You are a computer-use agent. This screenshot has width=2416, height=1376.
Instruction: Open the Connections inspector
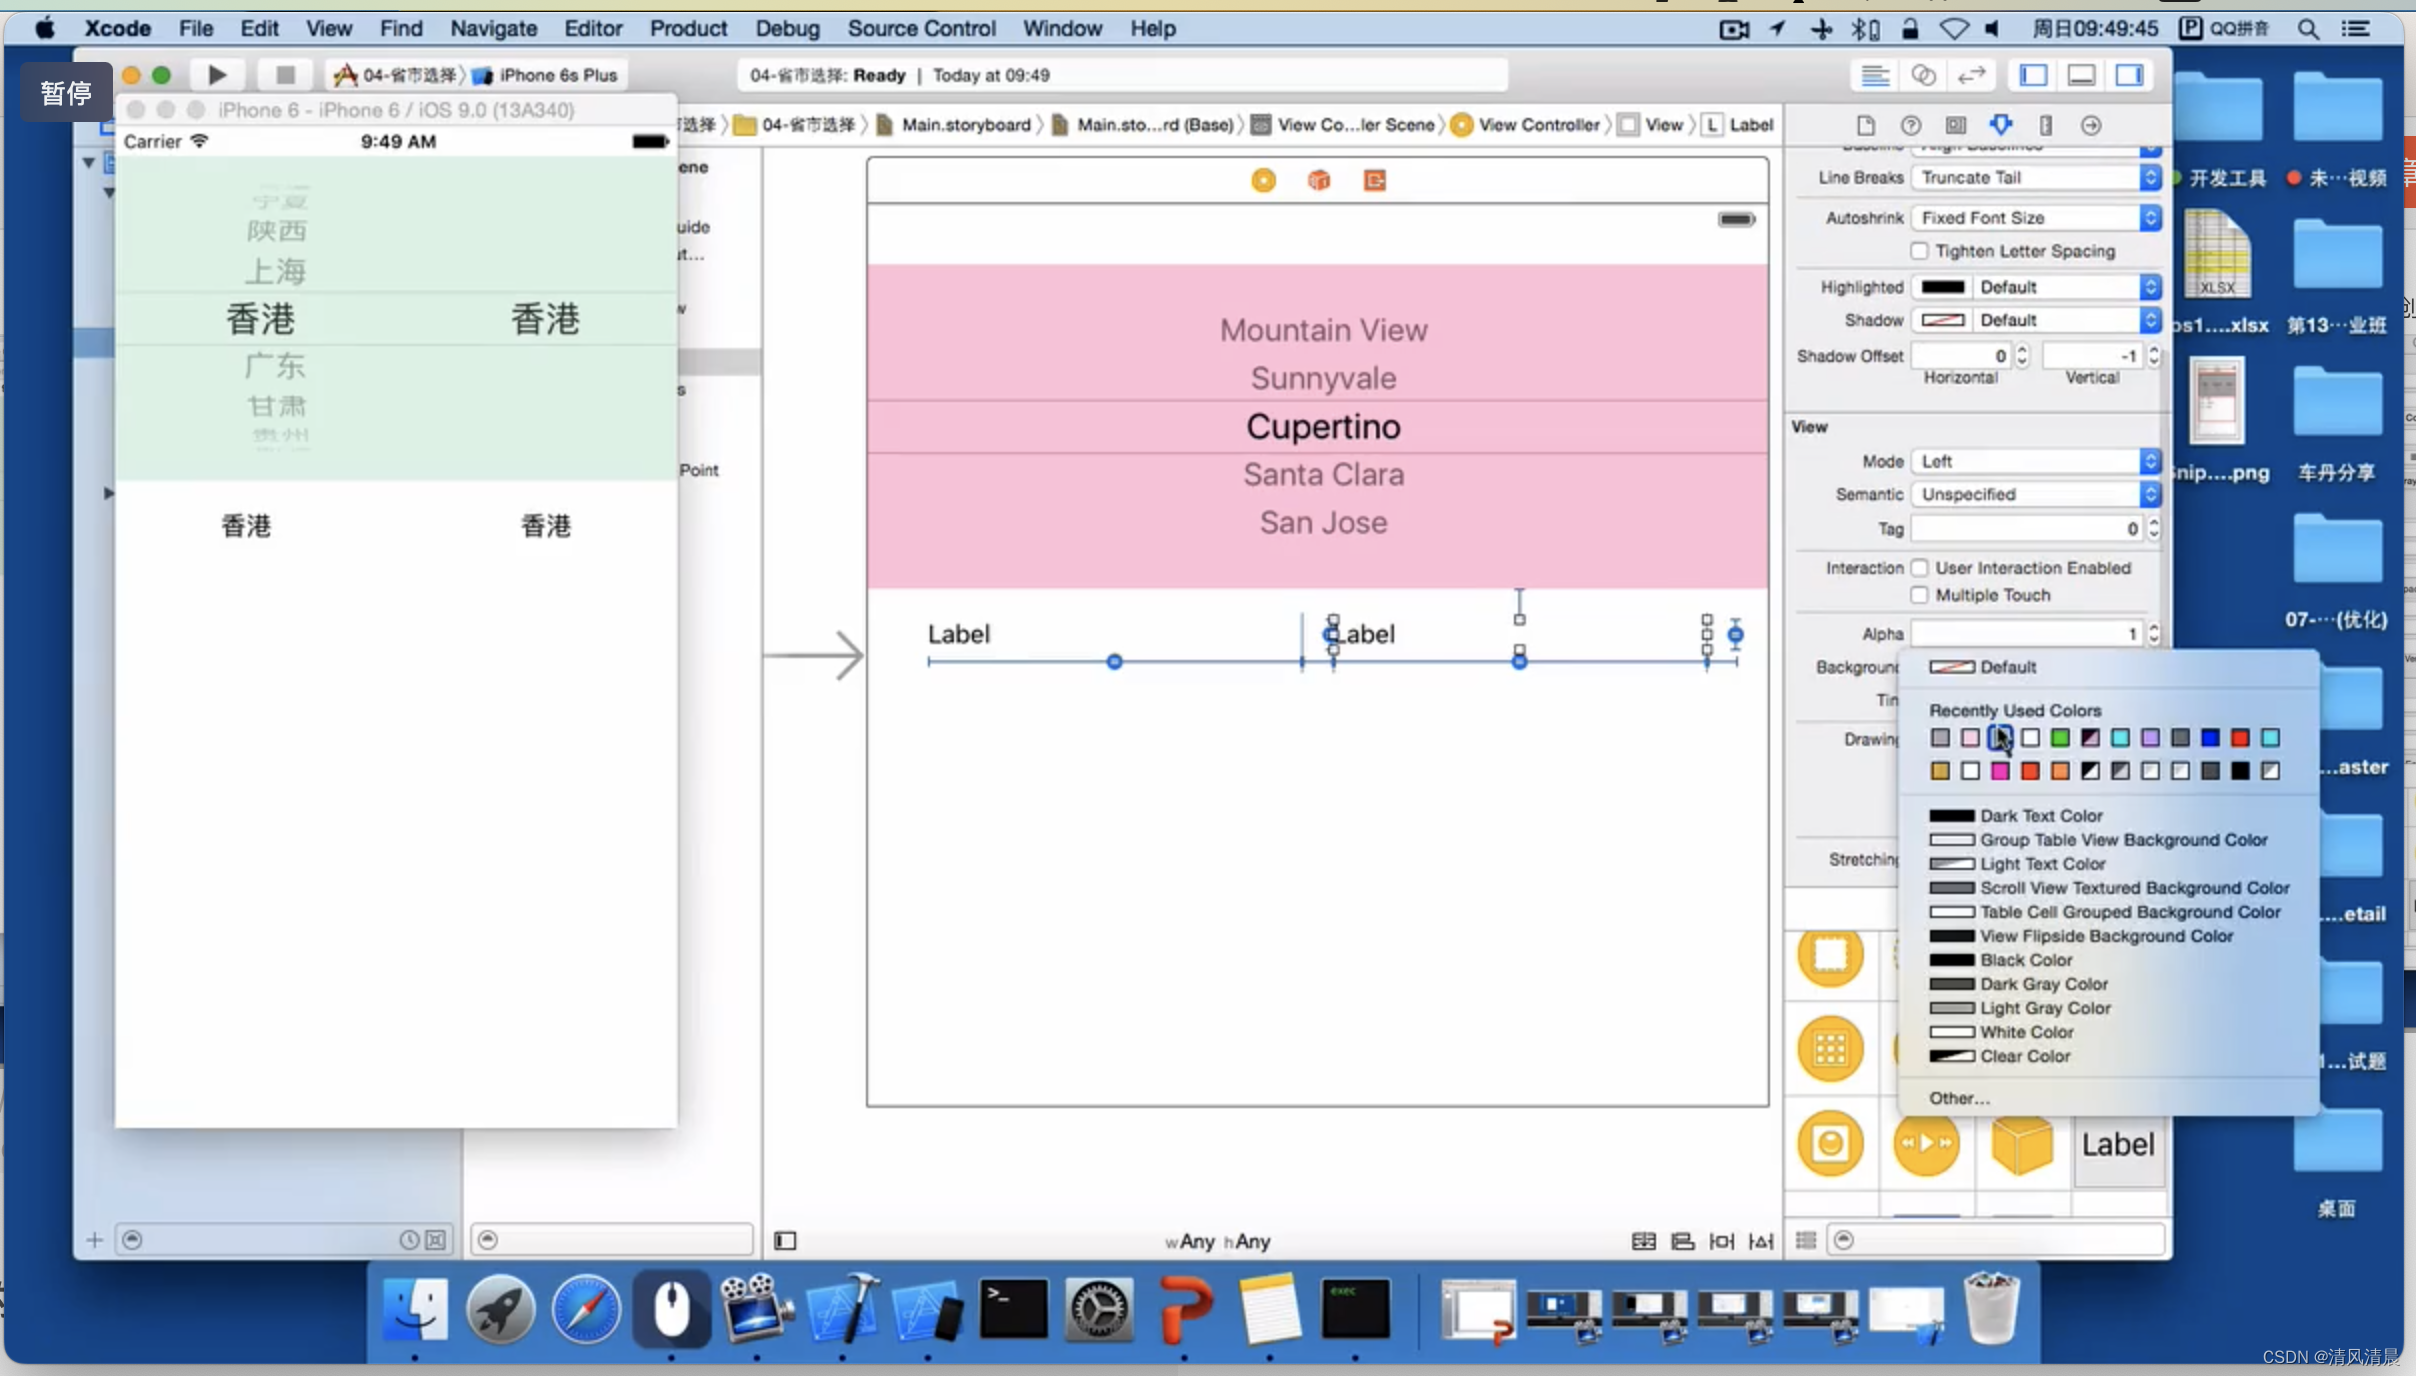pyautogui.click(x=2091, y=125)
